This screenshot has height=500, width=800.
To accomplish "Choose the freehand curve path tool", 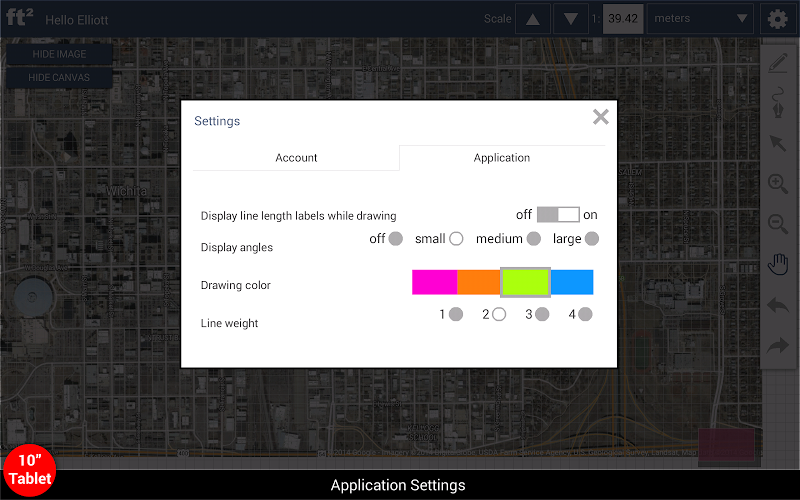I will point(777,103).
